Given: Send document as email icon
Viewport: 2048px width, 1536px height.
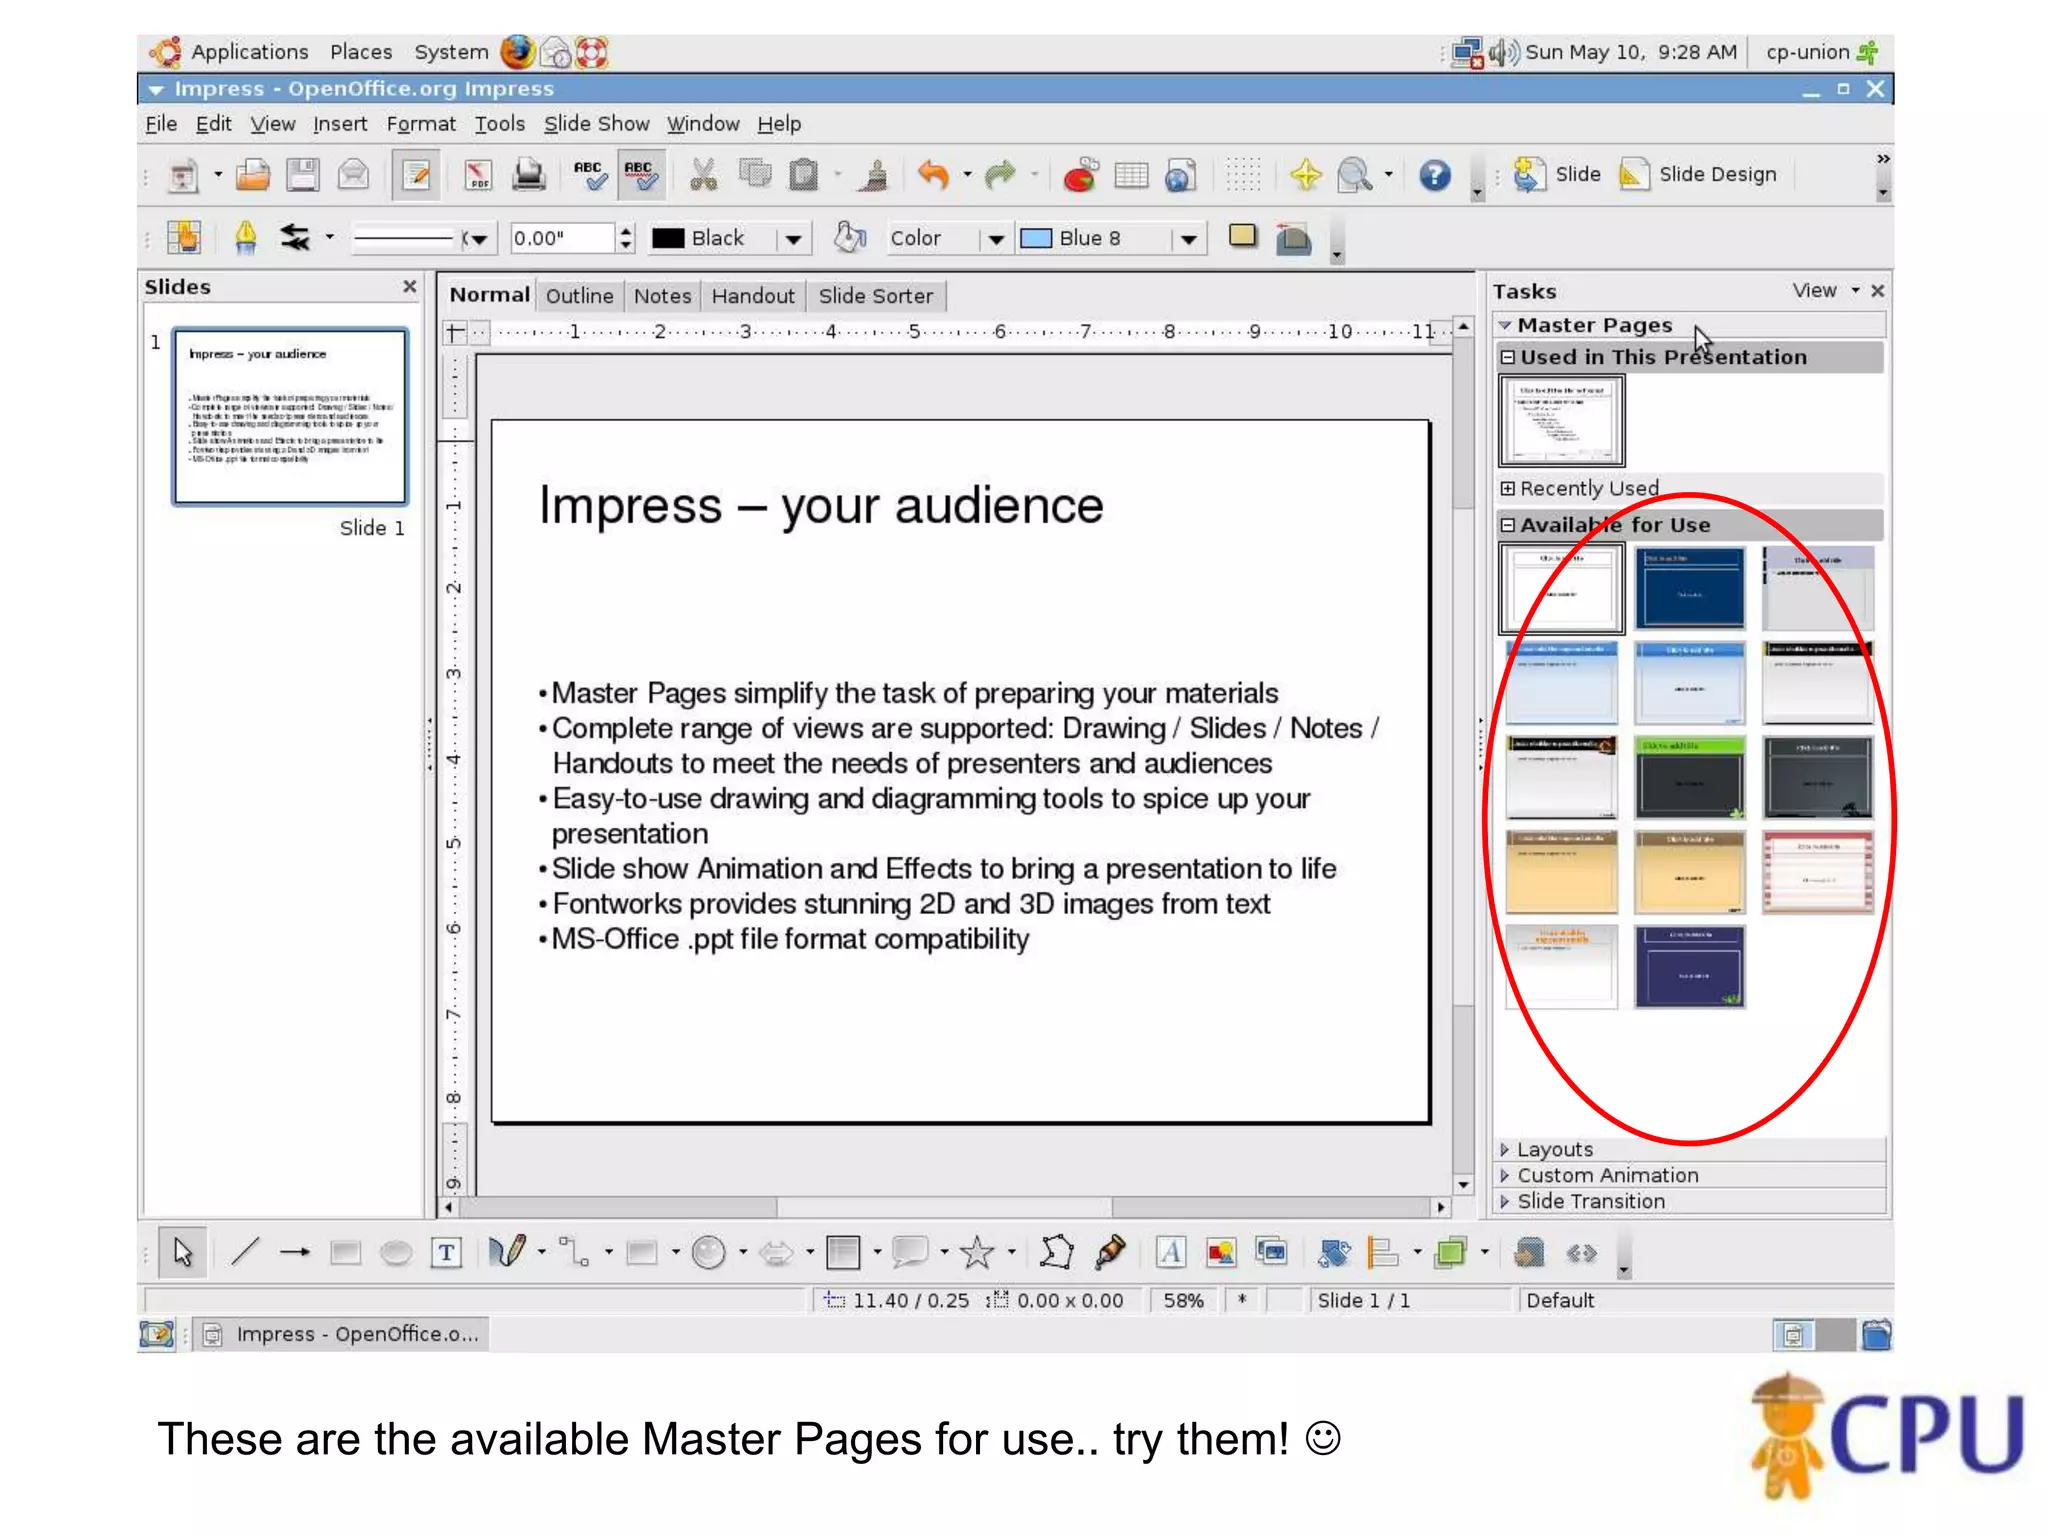Looking at the screenshot, I should click(x=353, y=175).
